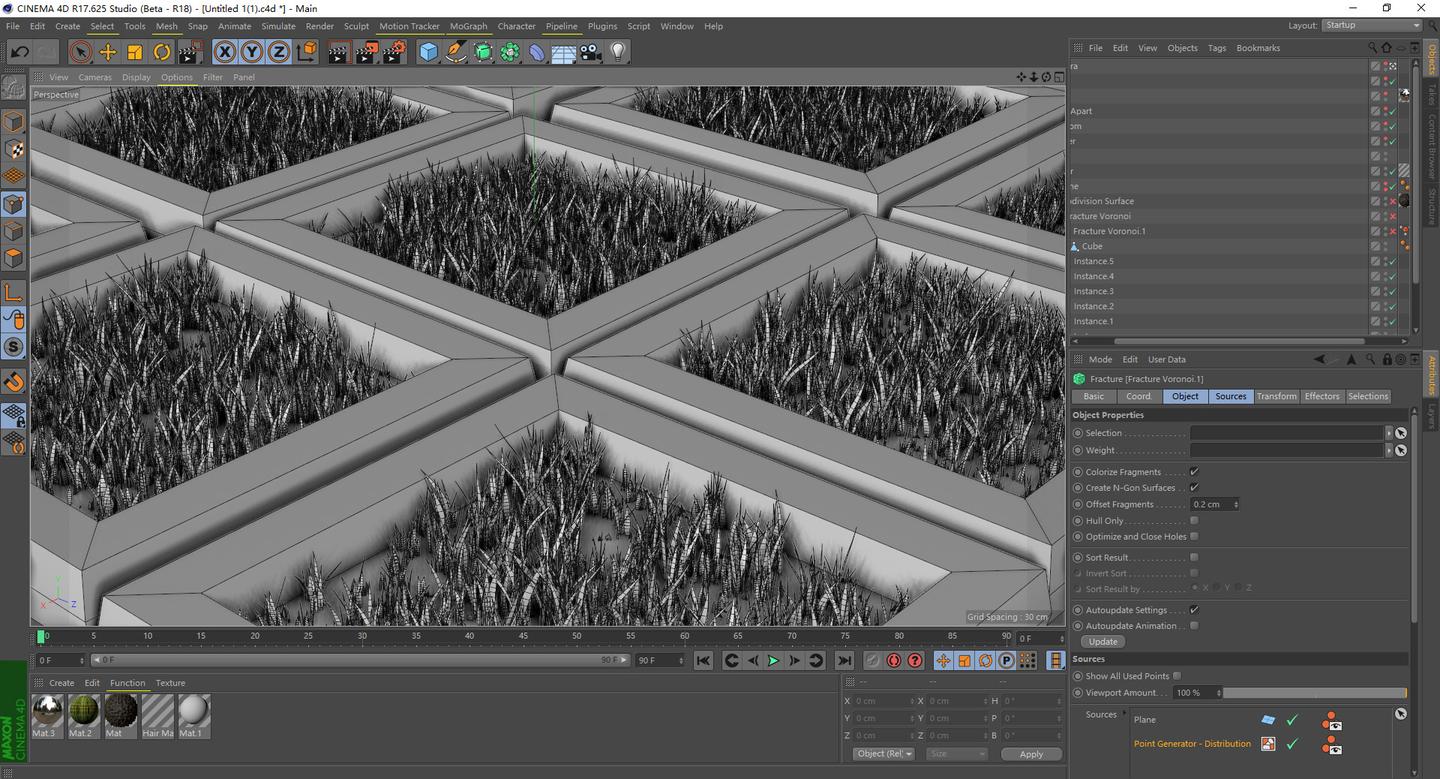Adjust the Viewport Amount slider

coord(1314,693)
